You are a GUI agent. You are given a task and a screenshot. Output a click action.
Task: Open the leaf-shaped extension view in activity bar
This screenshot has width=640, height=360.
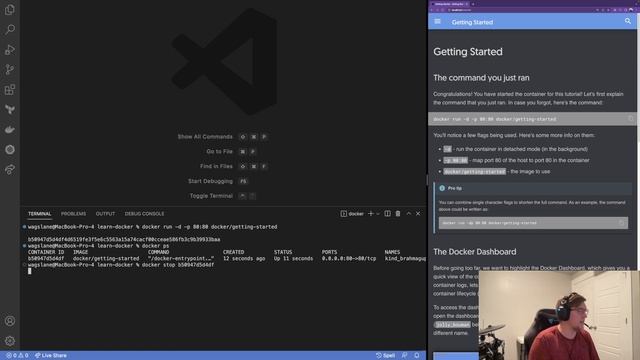(x=10, y=109)
